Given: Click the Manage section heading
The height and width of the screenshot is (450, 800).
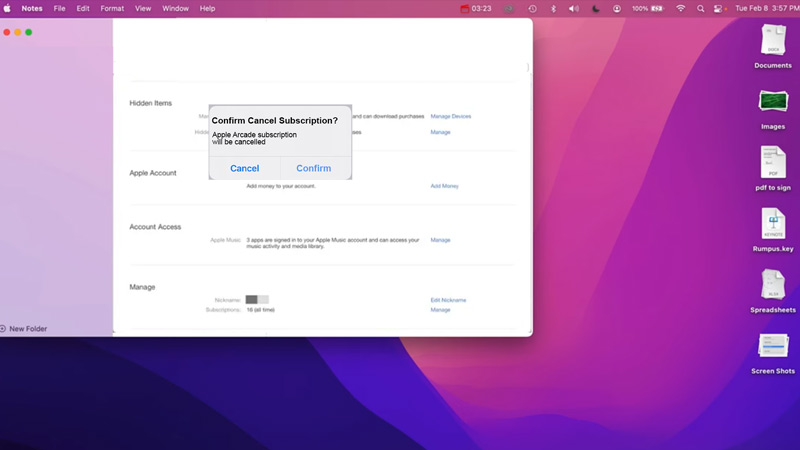Looking at the screenshot, I should 142,287.
